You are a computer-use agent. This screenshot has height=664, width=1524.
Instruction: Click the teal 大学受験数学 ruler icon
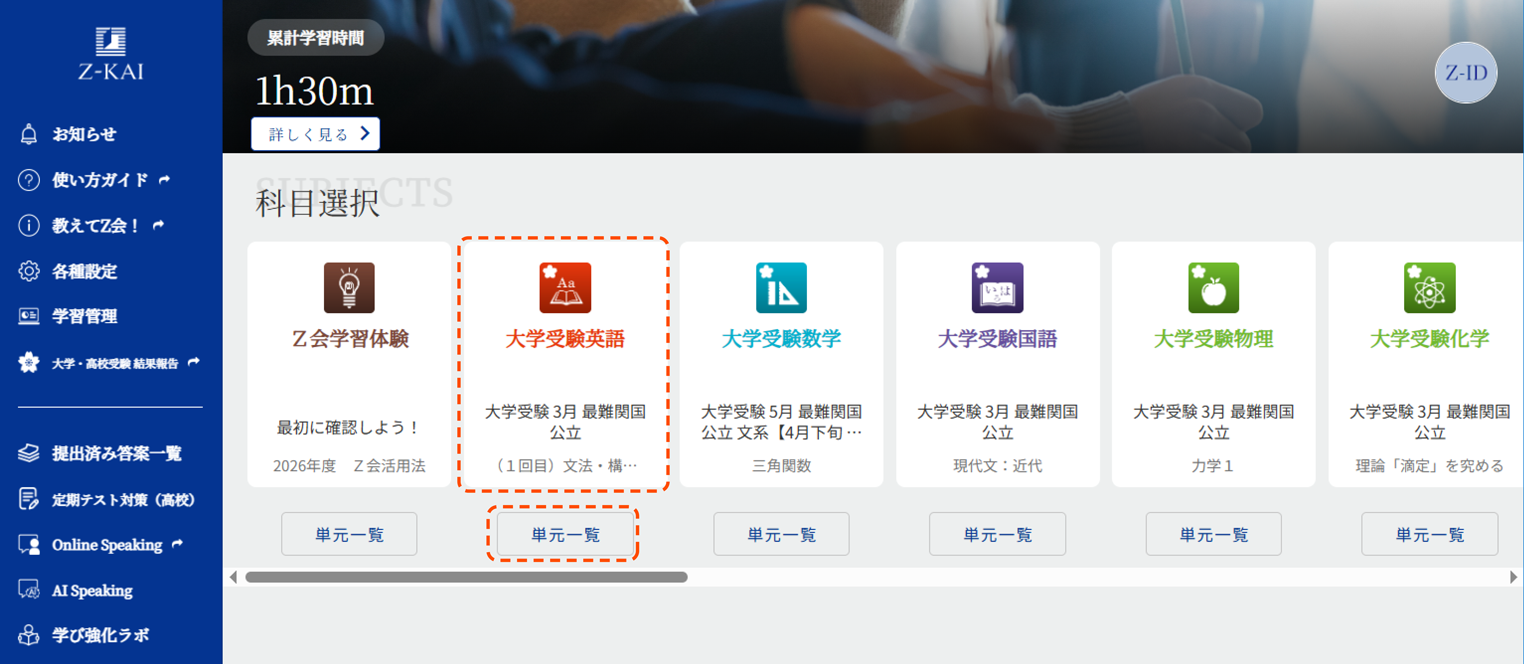[x=781, y=288]
